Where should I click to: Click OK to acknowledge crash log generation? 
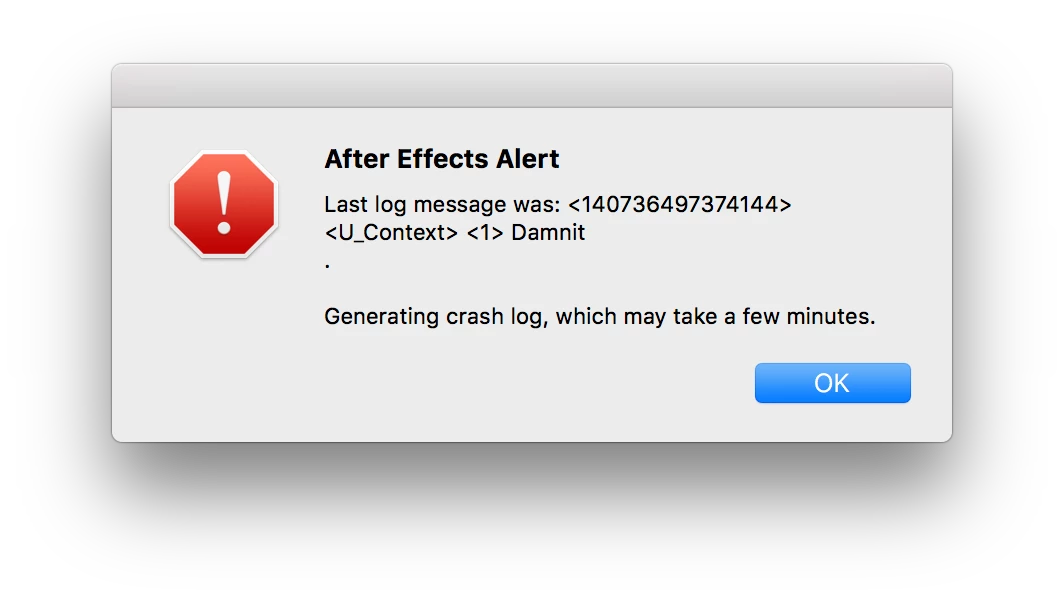click(x=832, y=382)
